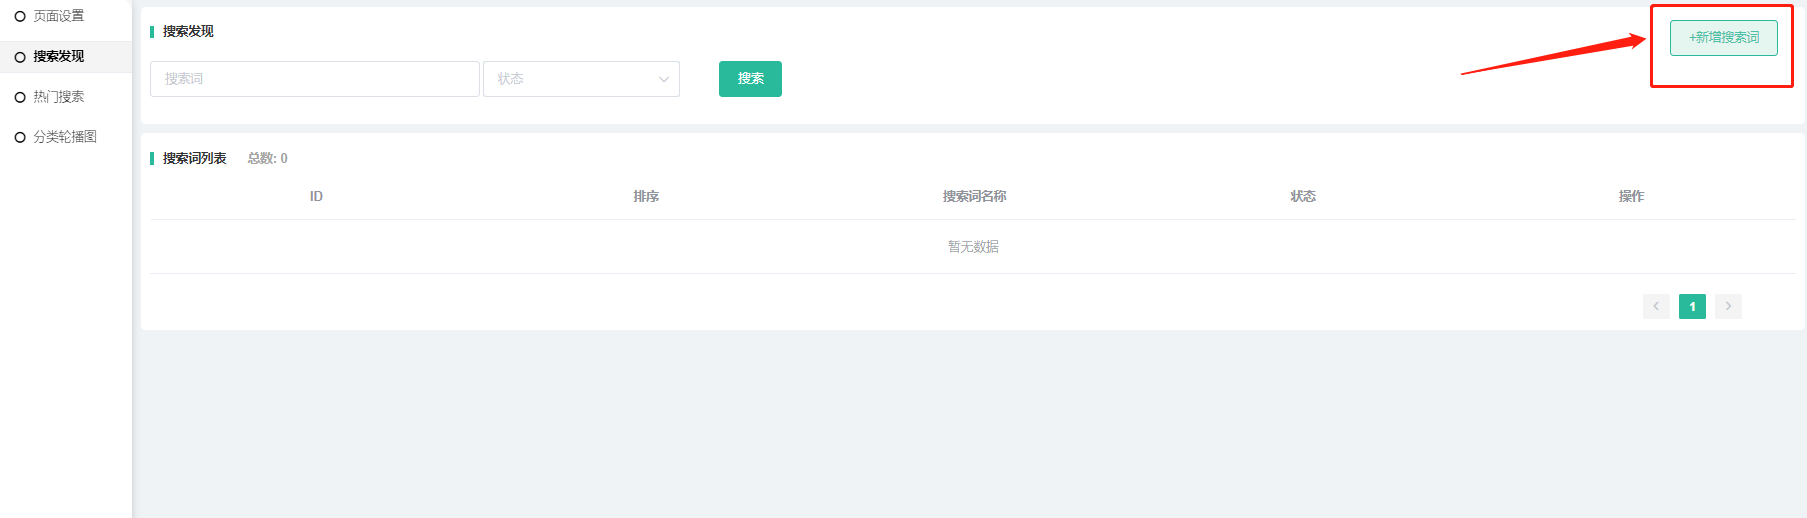1807x518 pixels.
Task: Go to previous page with left chevron
Action: click(1656, 306)
